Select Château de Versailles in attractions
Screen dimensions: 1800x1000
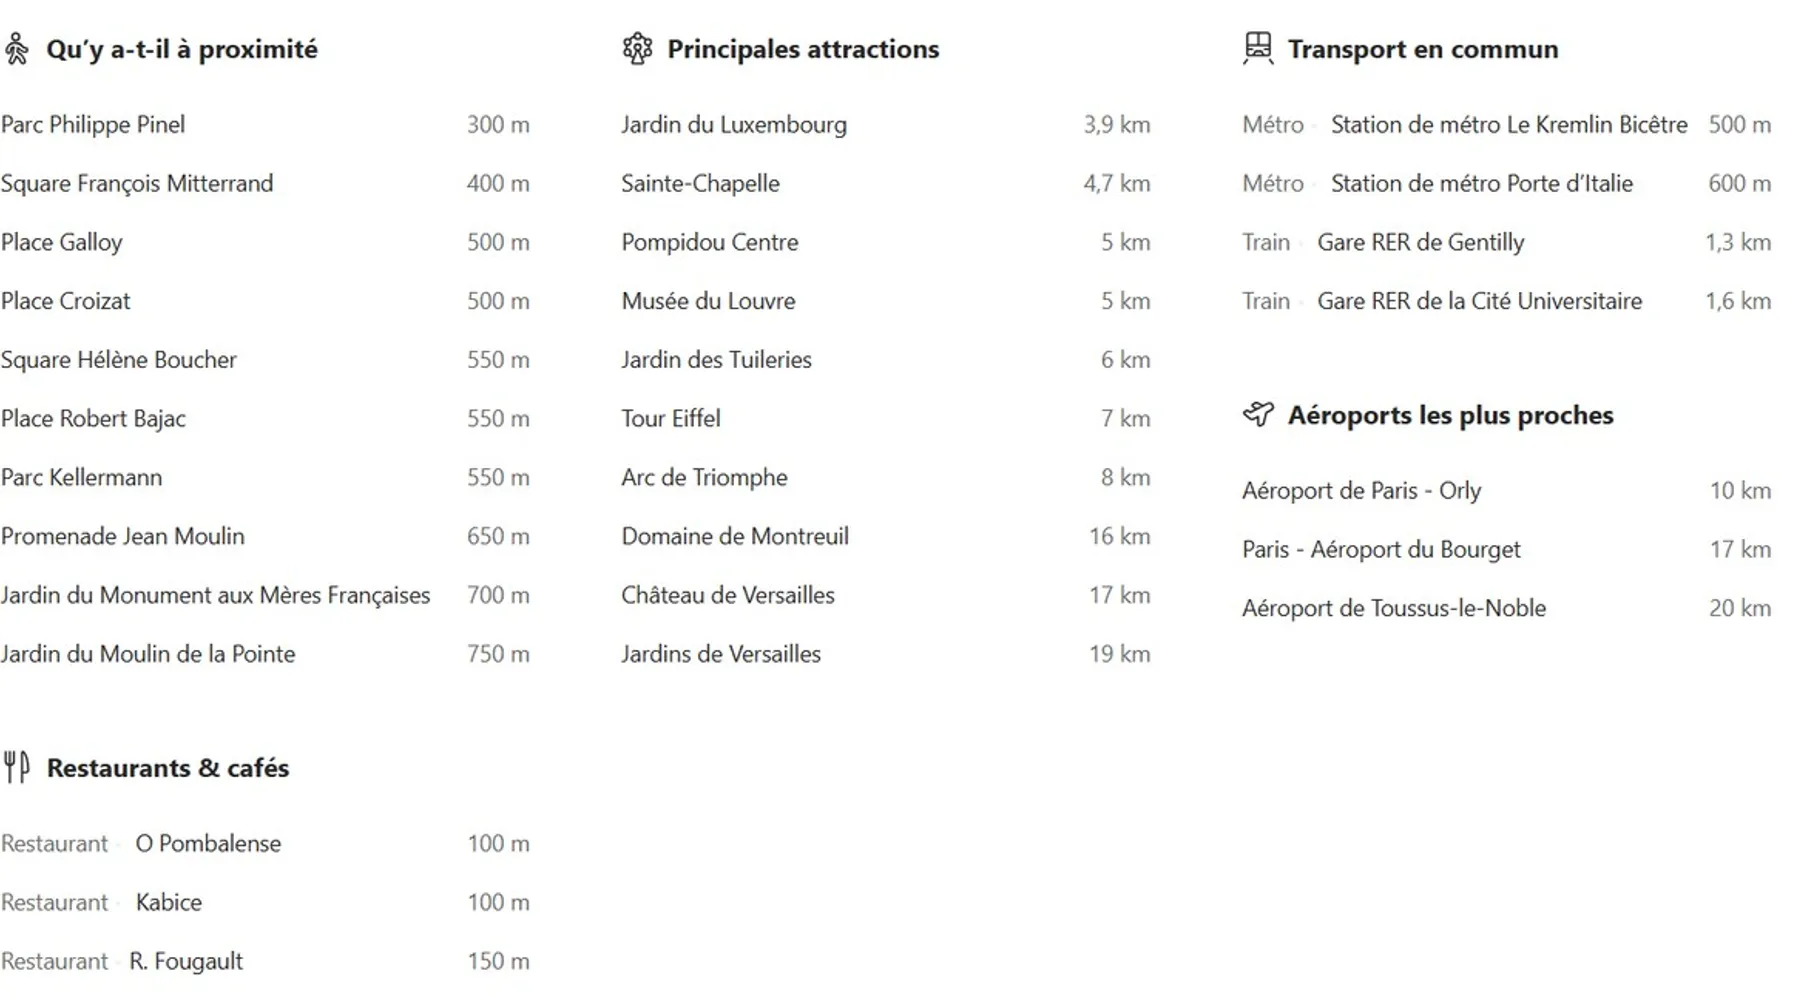pos(727,595)
